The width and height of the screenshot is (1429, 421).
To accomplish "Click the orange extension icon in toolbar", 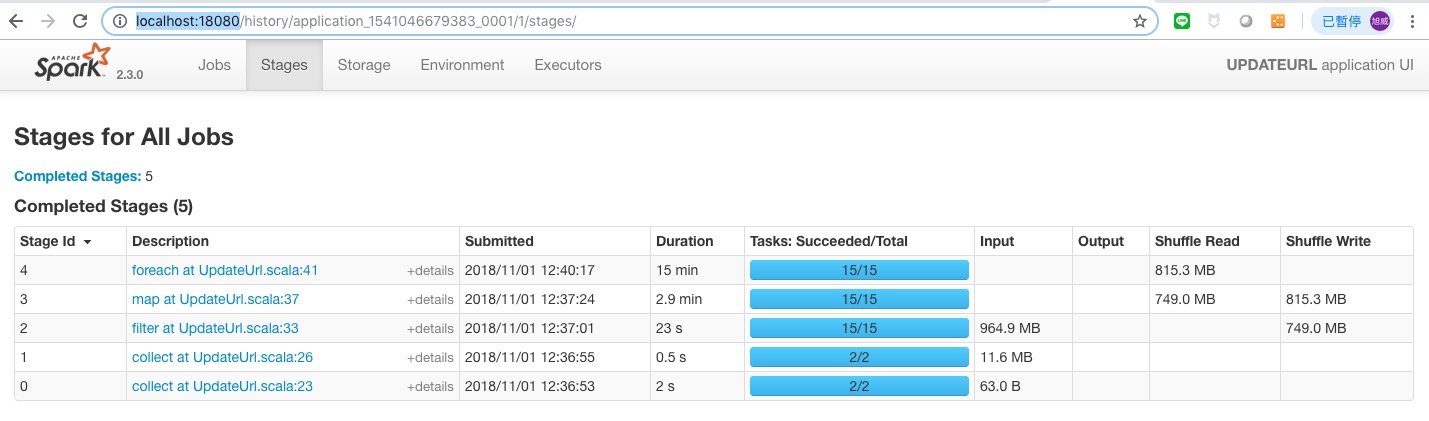I will 1277,21.
